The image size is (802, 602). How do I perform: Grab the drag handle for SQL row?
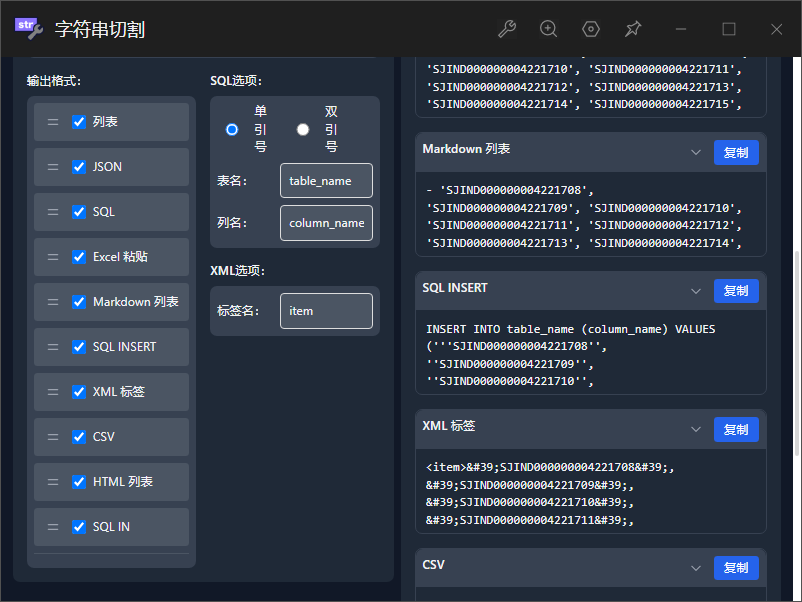(53, 212)
